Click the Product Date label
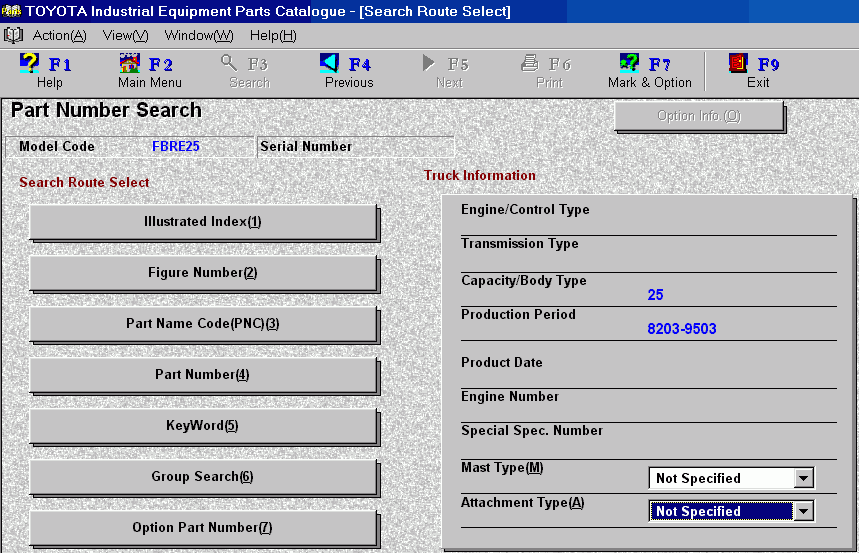Screen dimensions: 859x553 point(502,363)
